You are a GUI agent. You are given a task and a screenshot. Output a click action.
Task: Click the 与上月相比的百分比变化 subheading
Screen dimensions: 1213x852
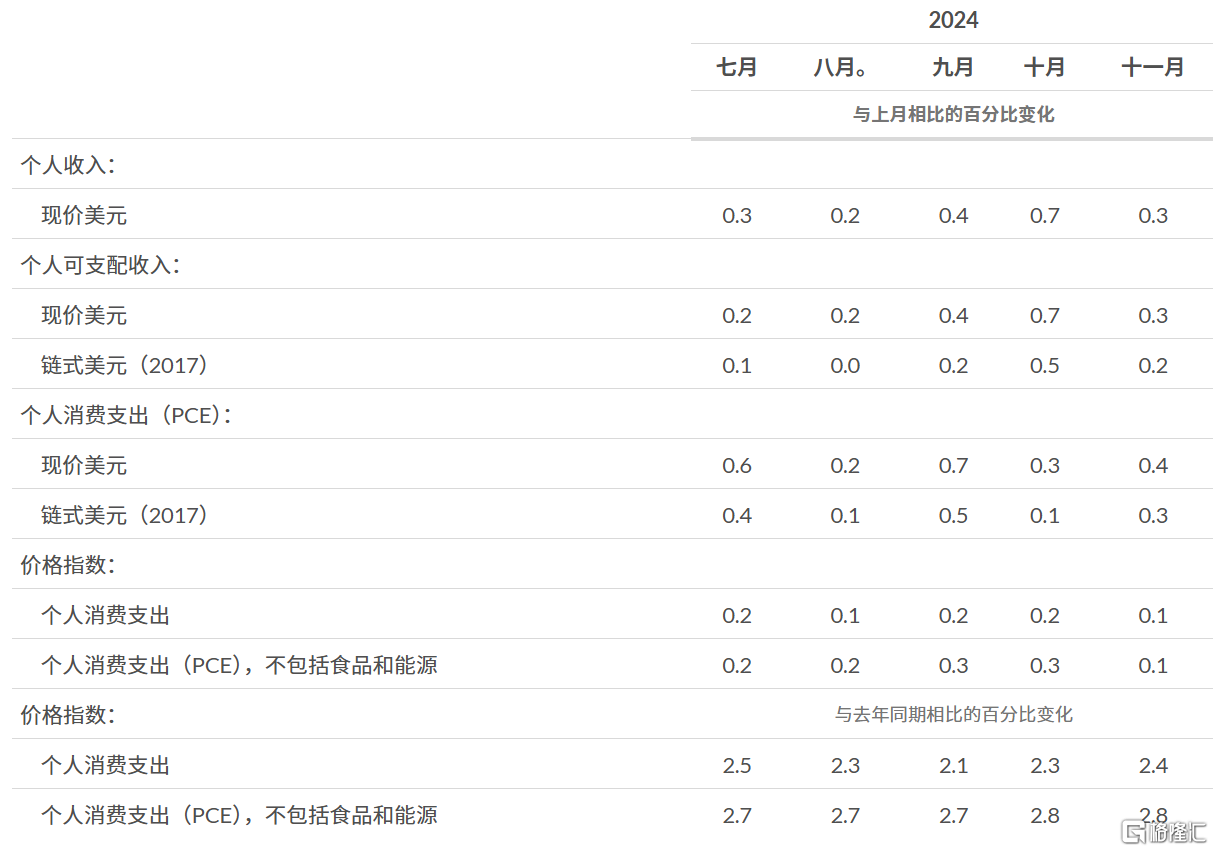tap(953, 114)
